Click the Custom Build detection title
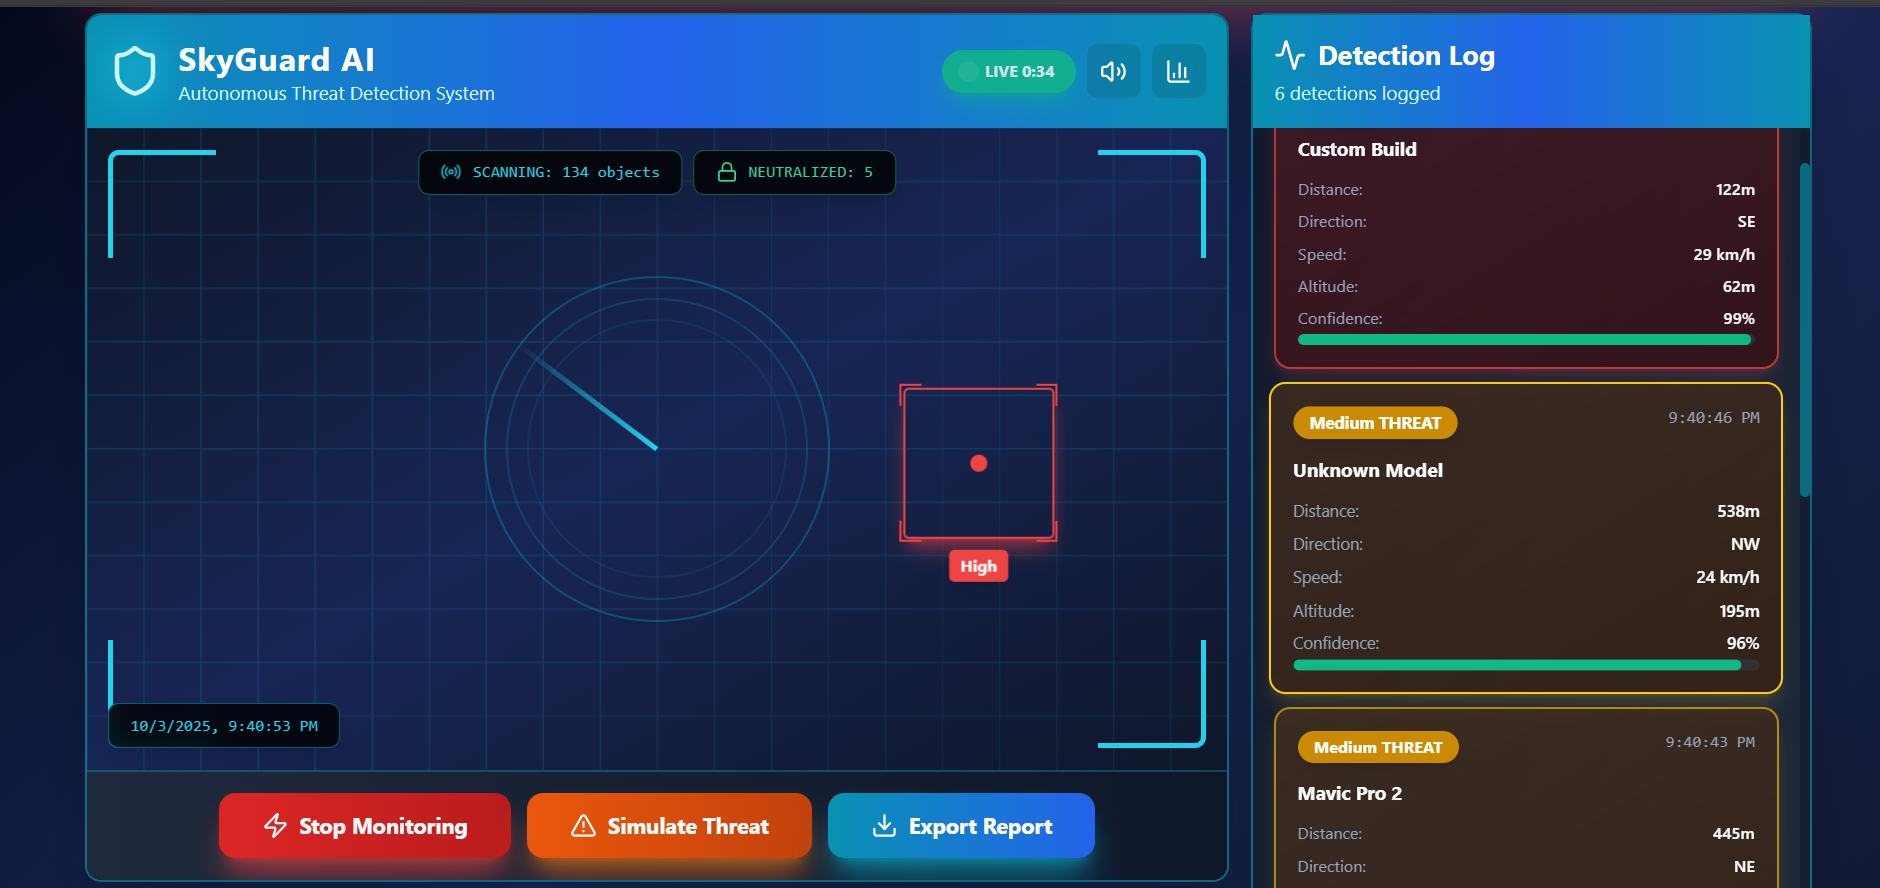 pos(1357,149)
